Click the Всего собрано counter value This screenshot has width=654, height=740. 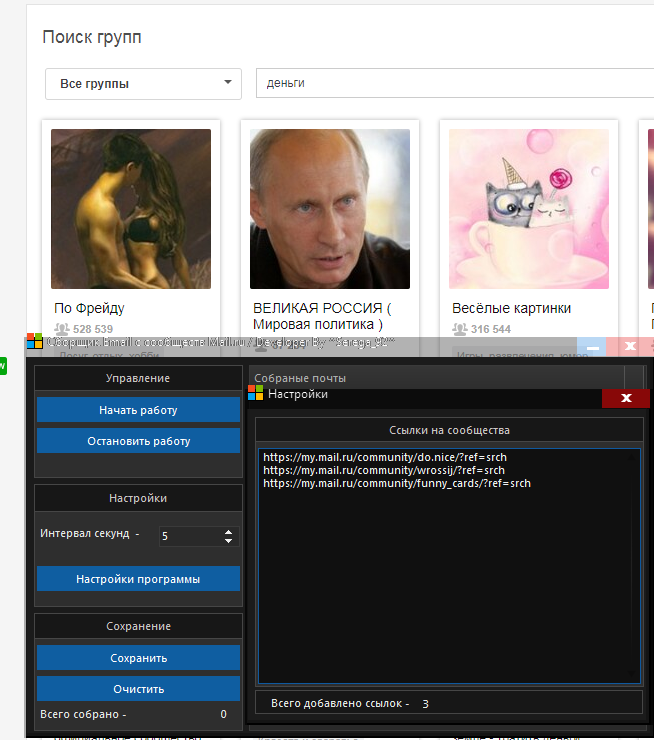[223, 714]
